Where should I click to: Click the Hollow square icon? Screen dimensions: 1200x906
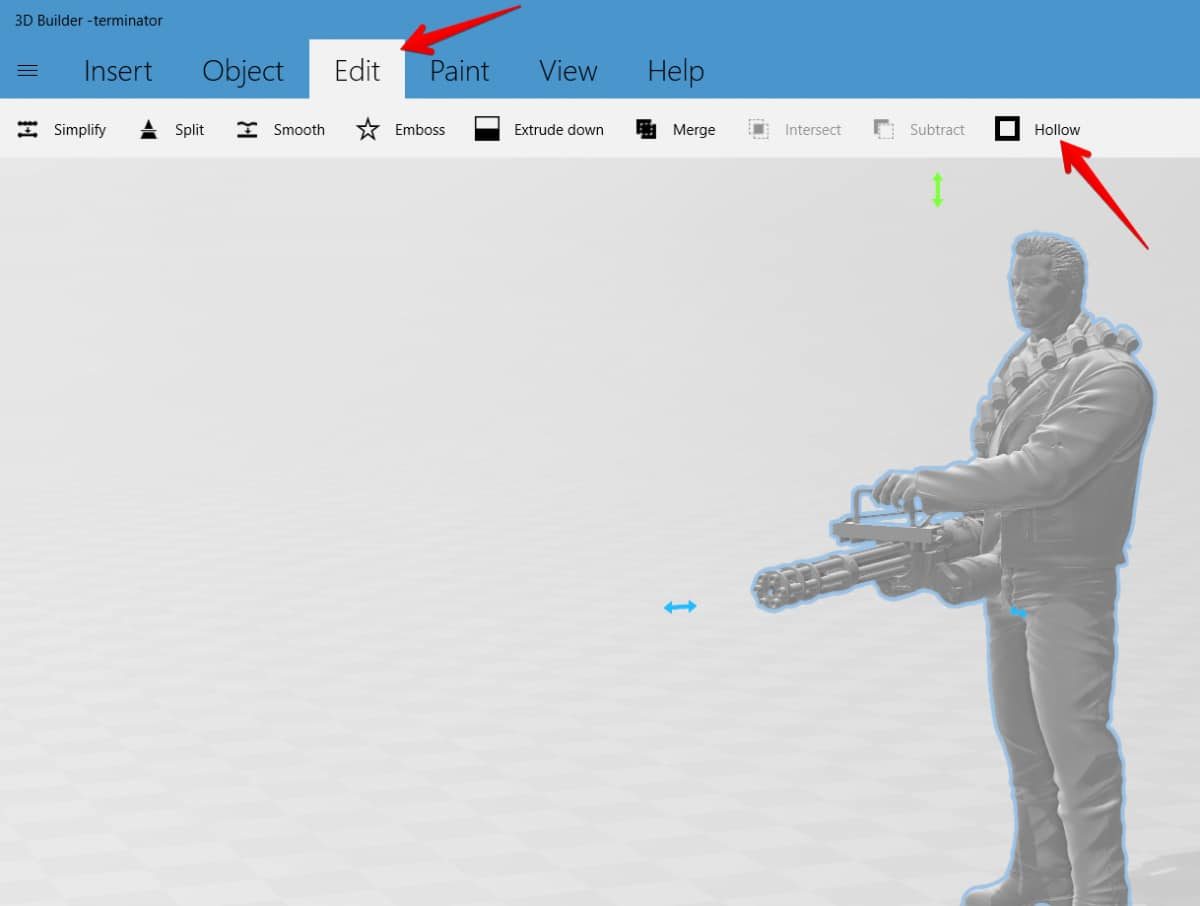coord(1007,129)
